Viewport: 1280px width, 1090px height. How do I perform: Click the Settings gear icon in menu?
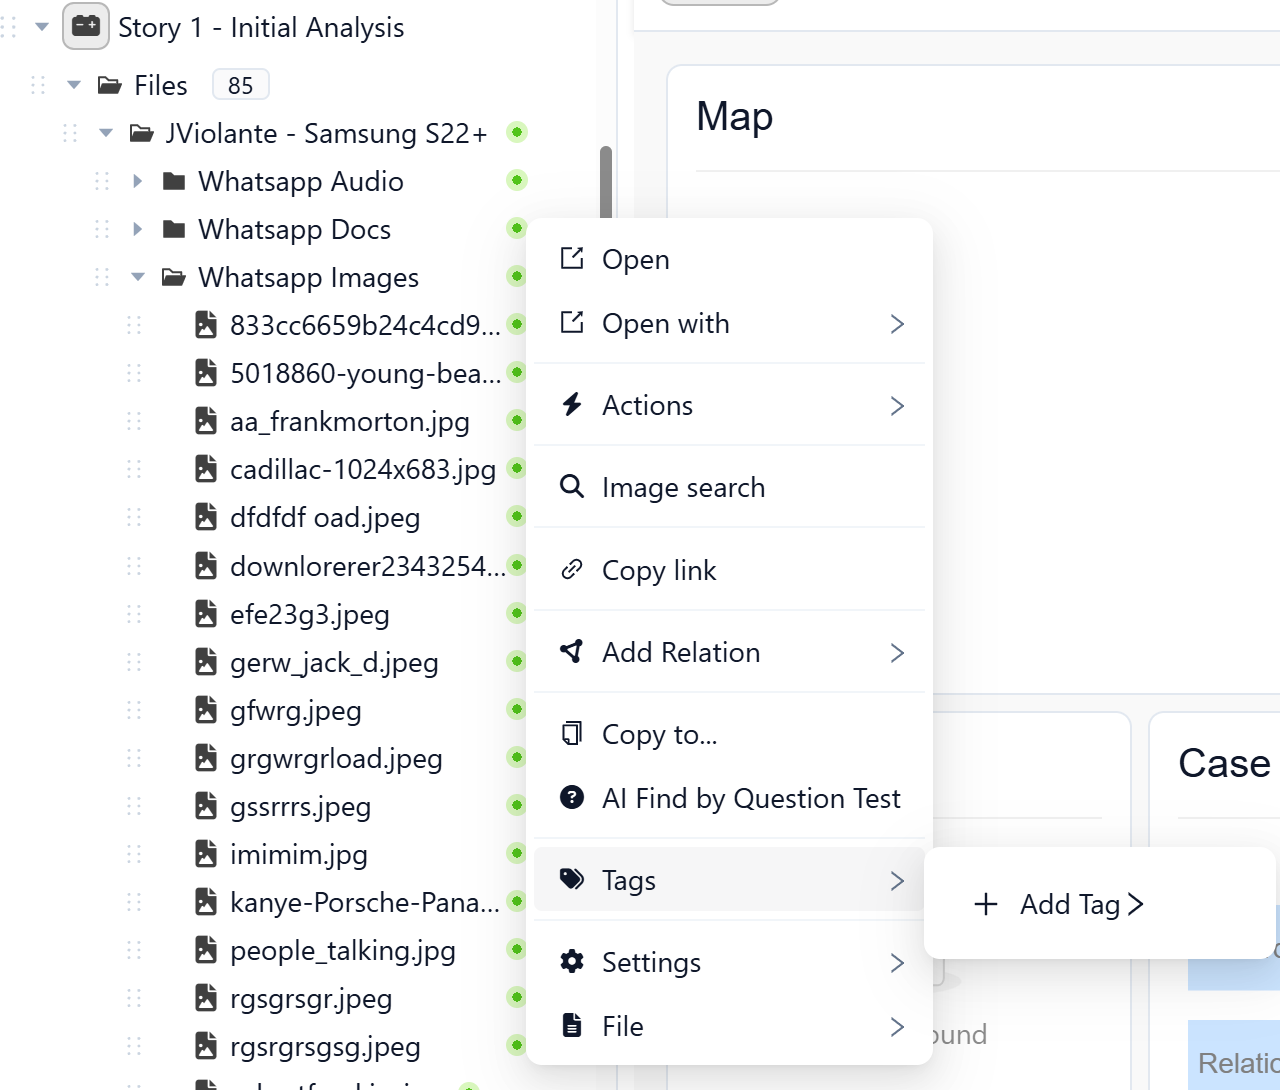(x=572, y=962)
